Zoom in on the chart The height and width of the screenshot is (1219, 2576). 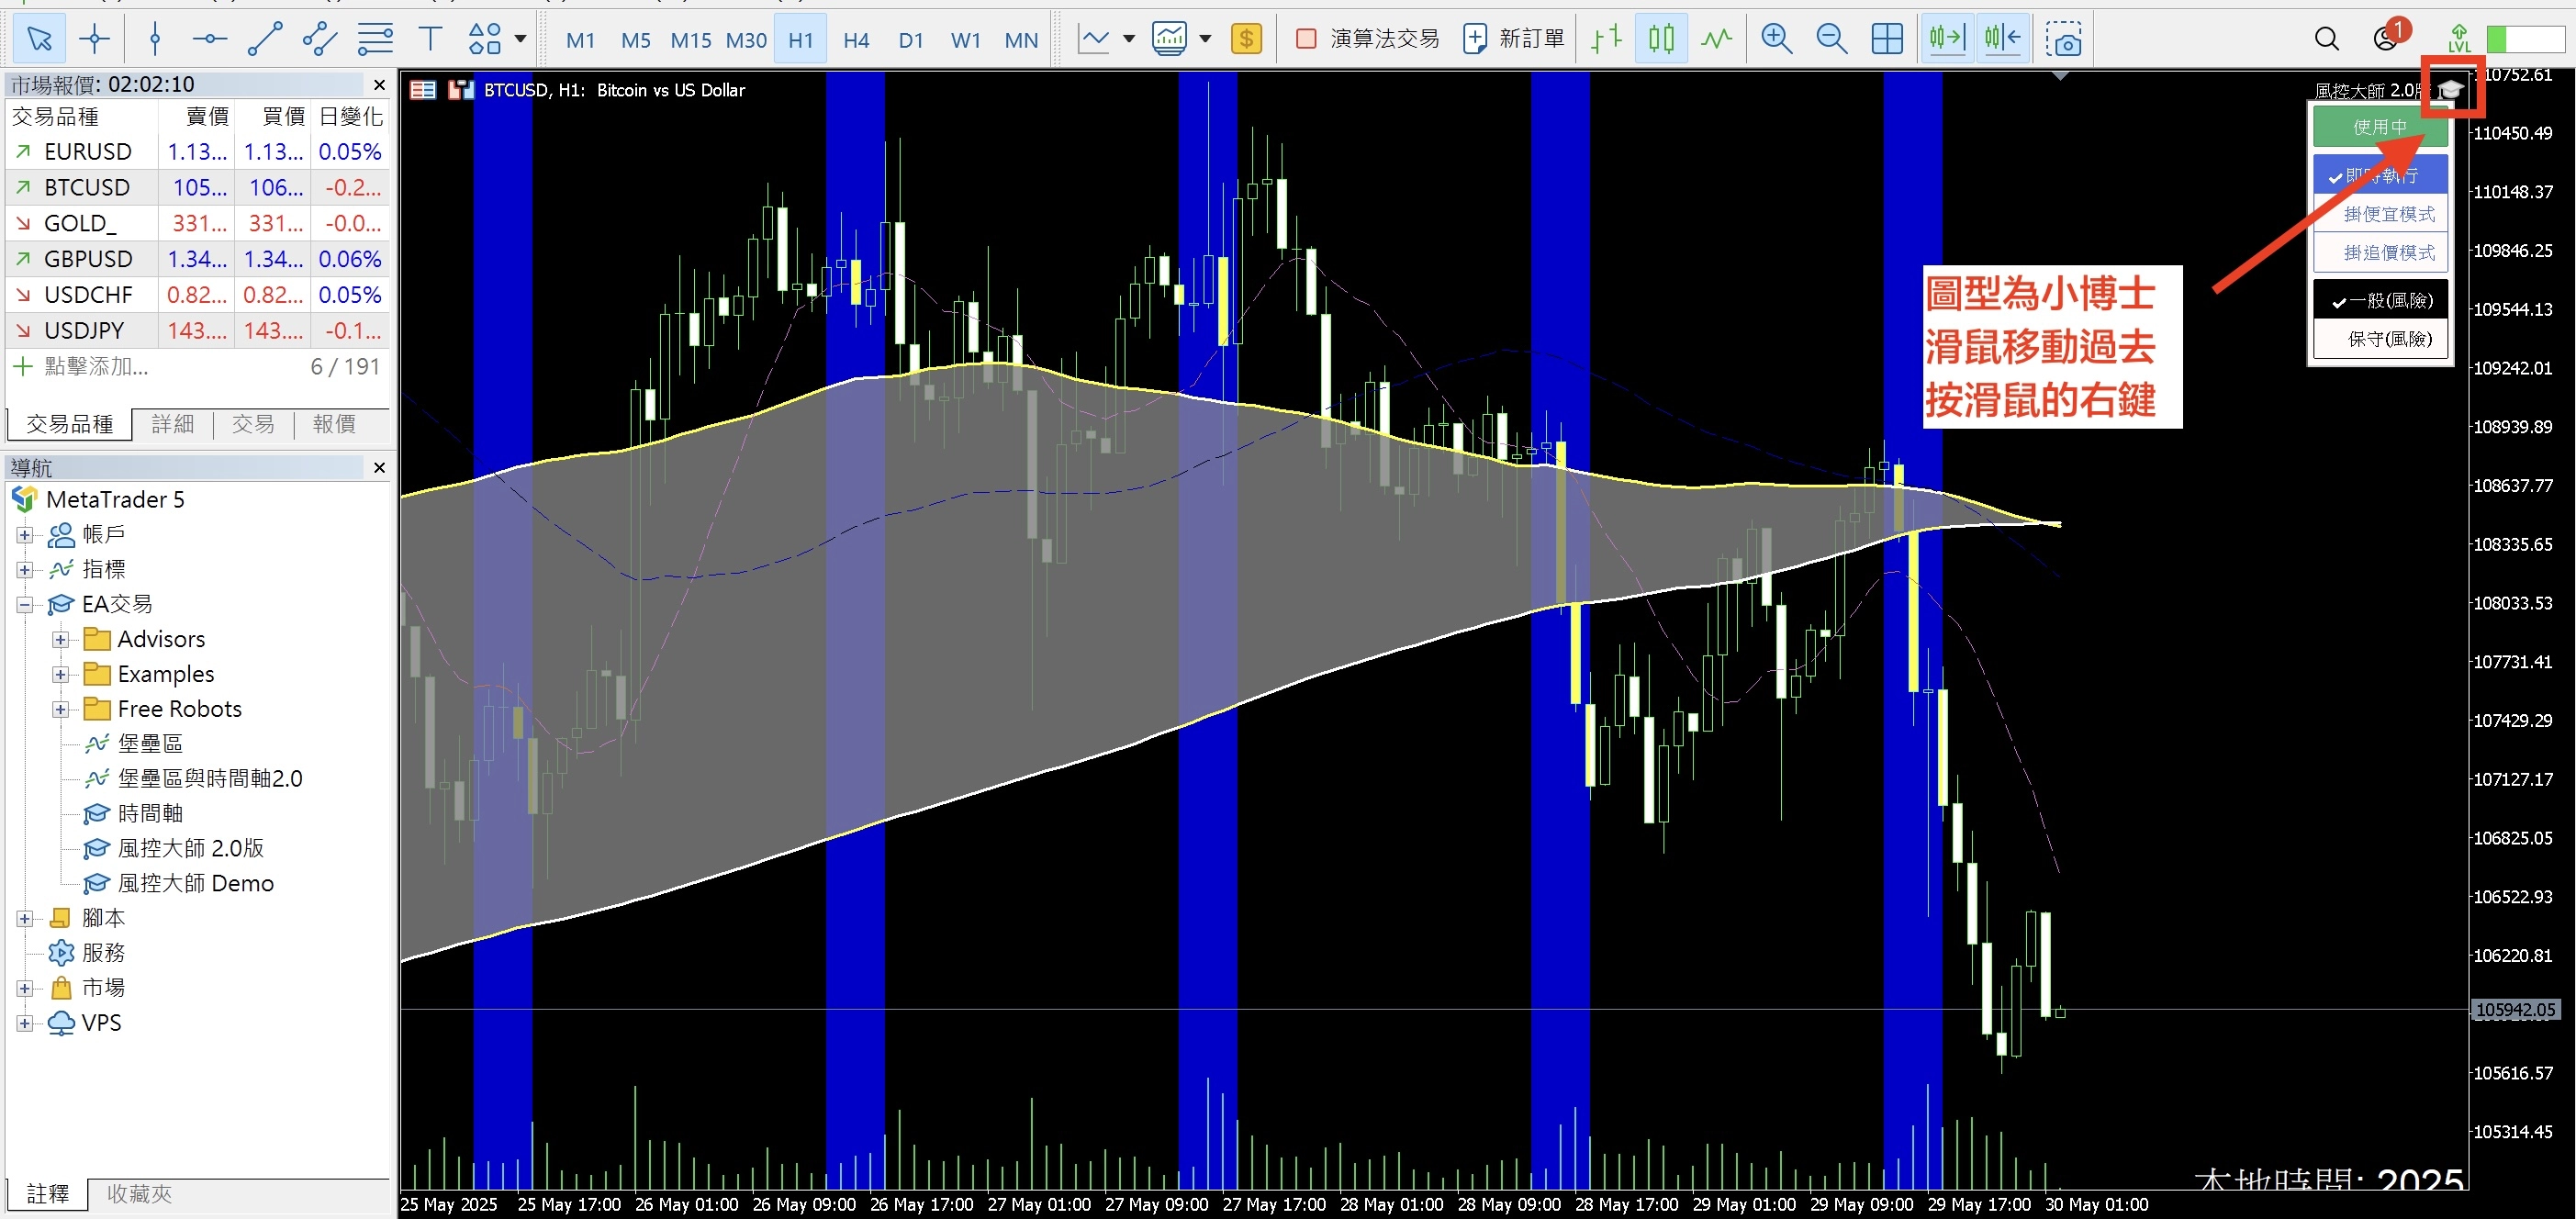point(1777,39)
